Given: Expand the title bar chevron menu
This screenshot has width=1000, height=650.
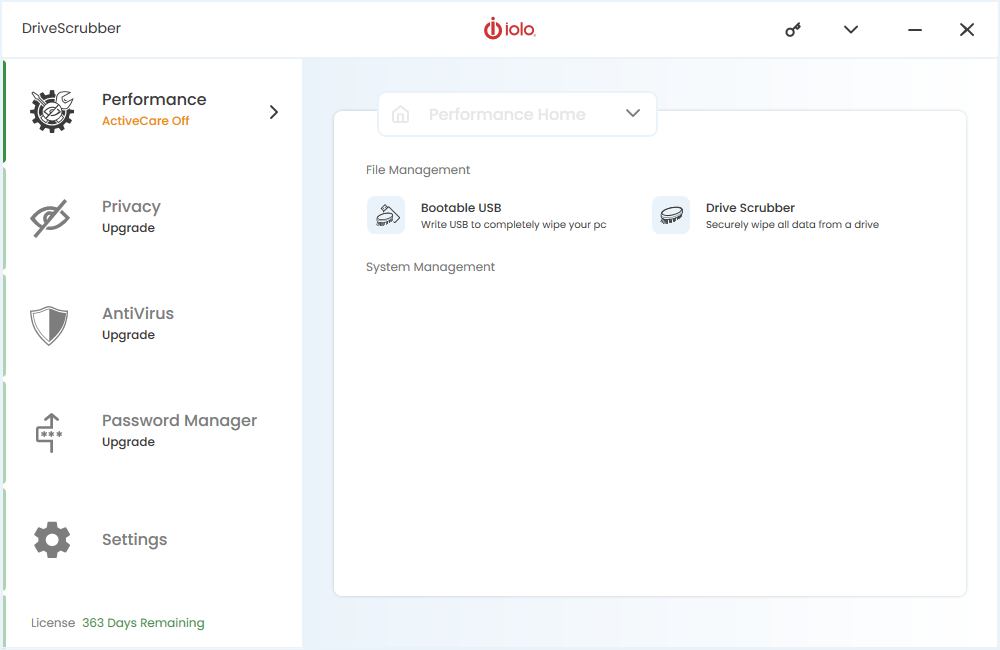Looking at the screenshot, I should coord(851,29).
